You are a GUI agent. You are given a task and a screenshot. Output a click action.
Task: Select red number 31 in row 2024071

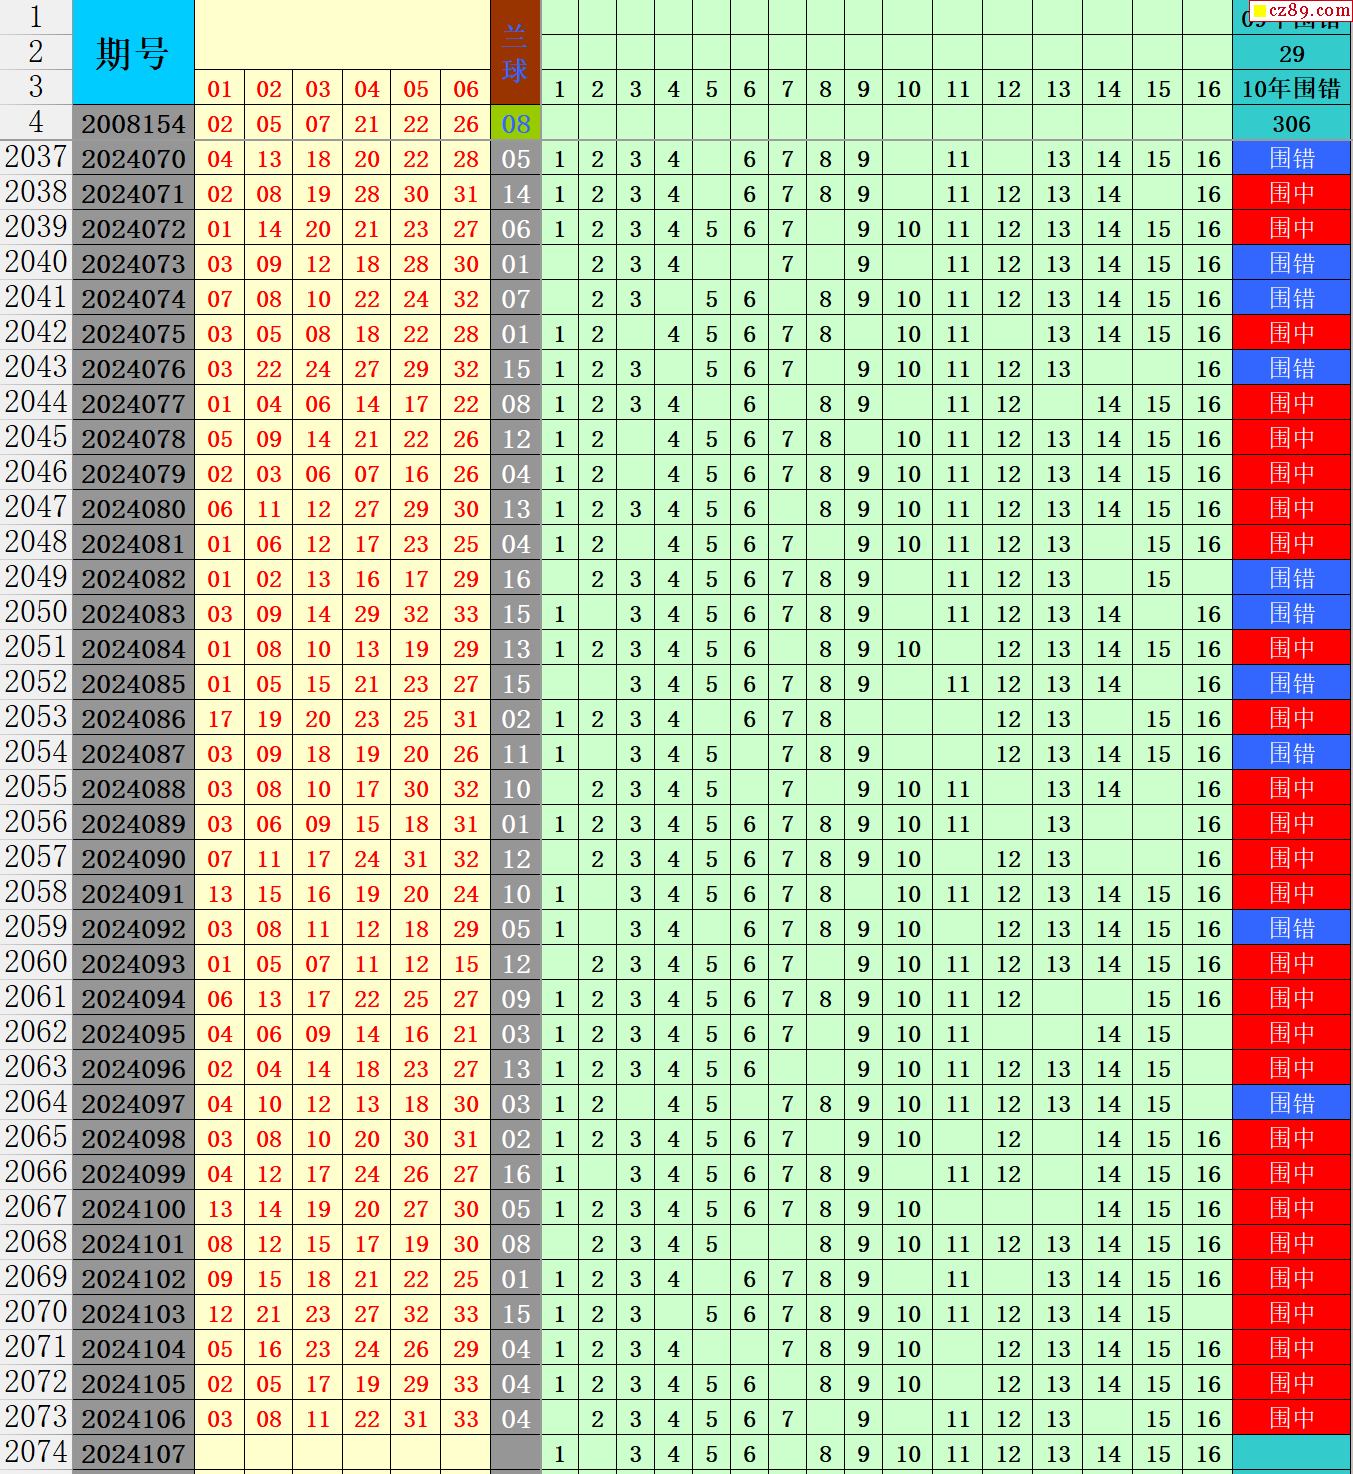pos(466,194)
